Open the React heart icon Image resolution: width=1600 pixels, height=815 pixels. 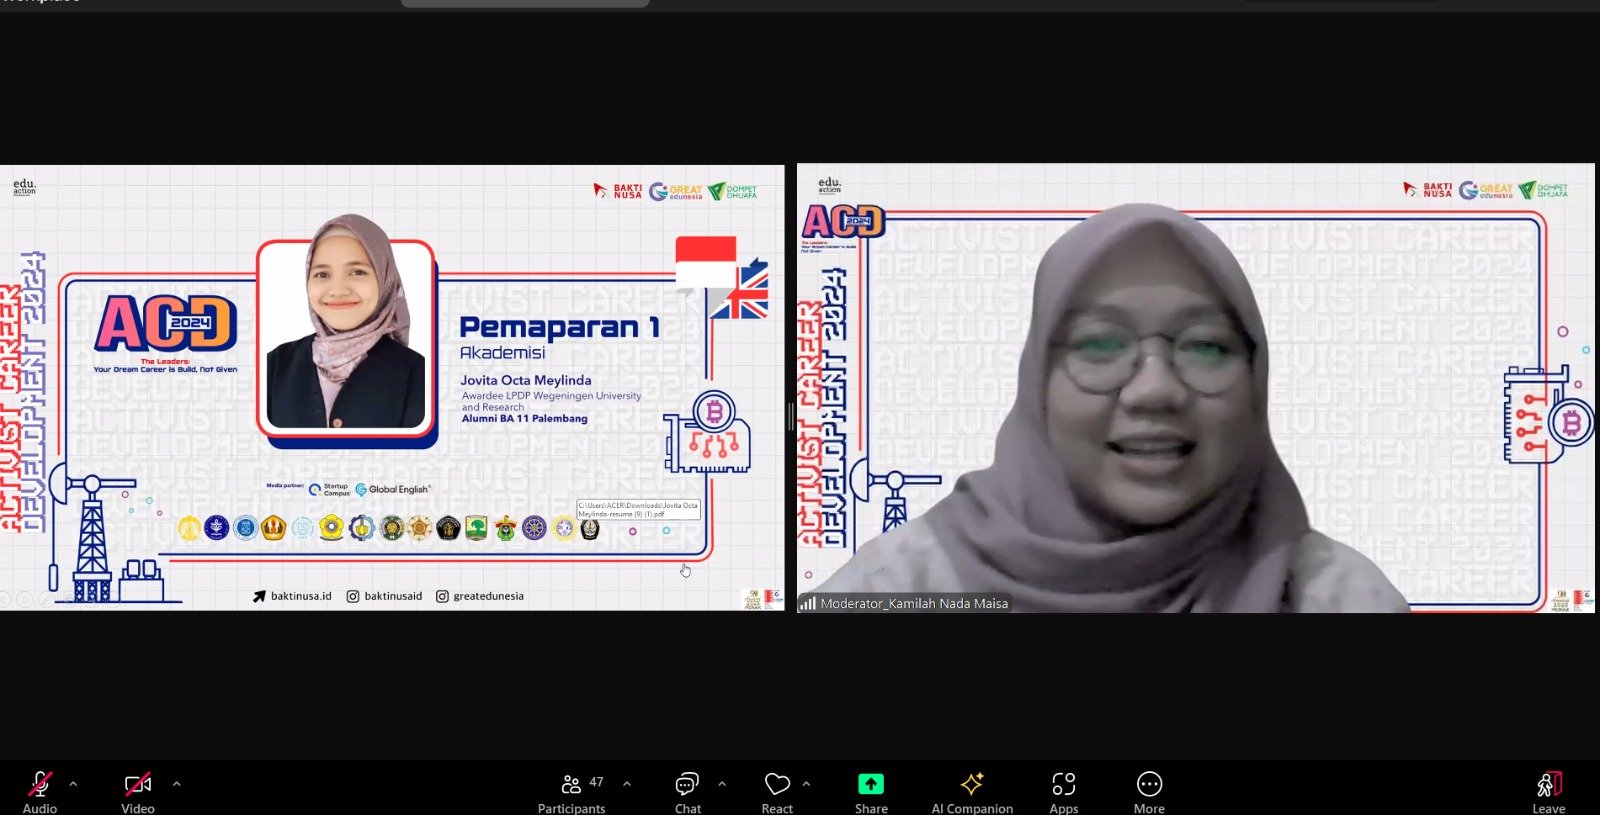[x=777, y=784]
